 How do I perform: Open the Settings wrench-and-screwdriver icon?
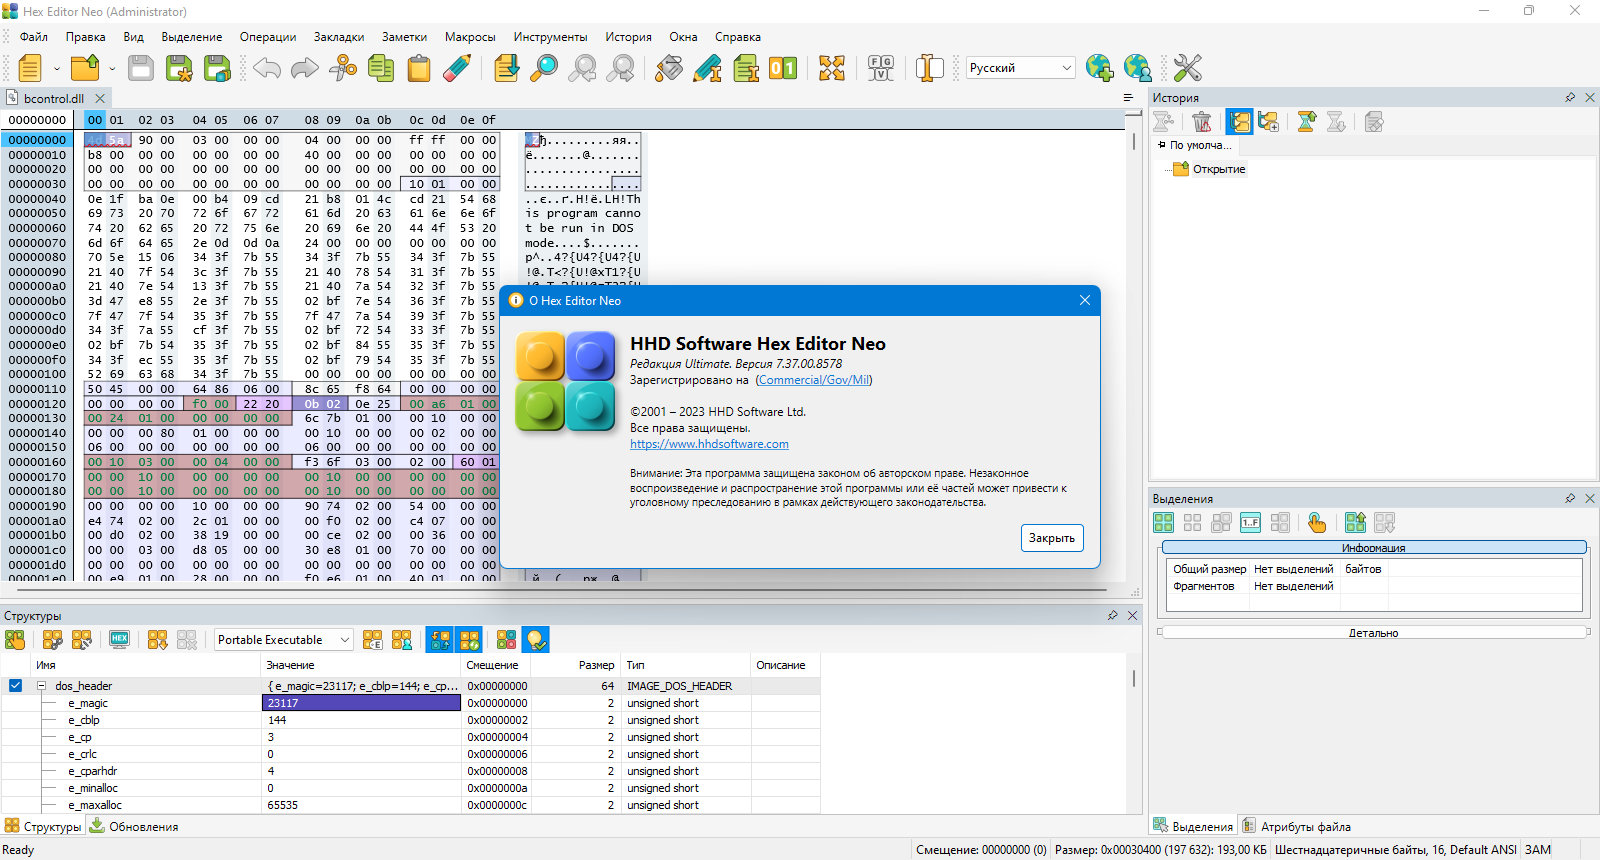click(x=1187, y=68)
